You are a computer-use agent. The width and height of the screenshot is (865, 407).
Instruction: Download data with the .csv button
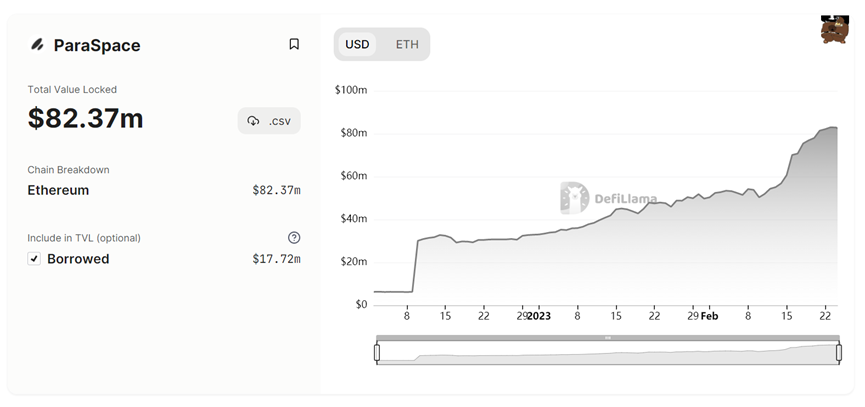[x=270, y=121]
